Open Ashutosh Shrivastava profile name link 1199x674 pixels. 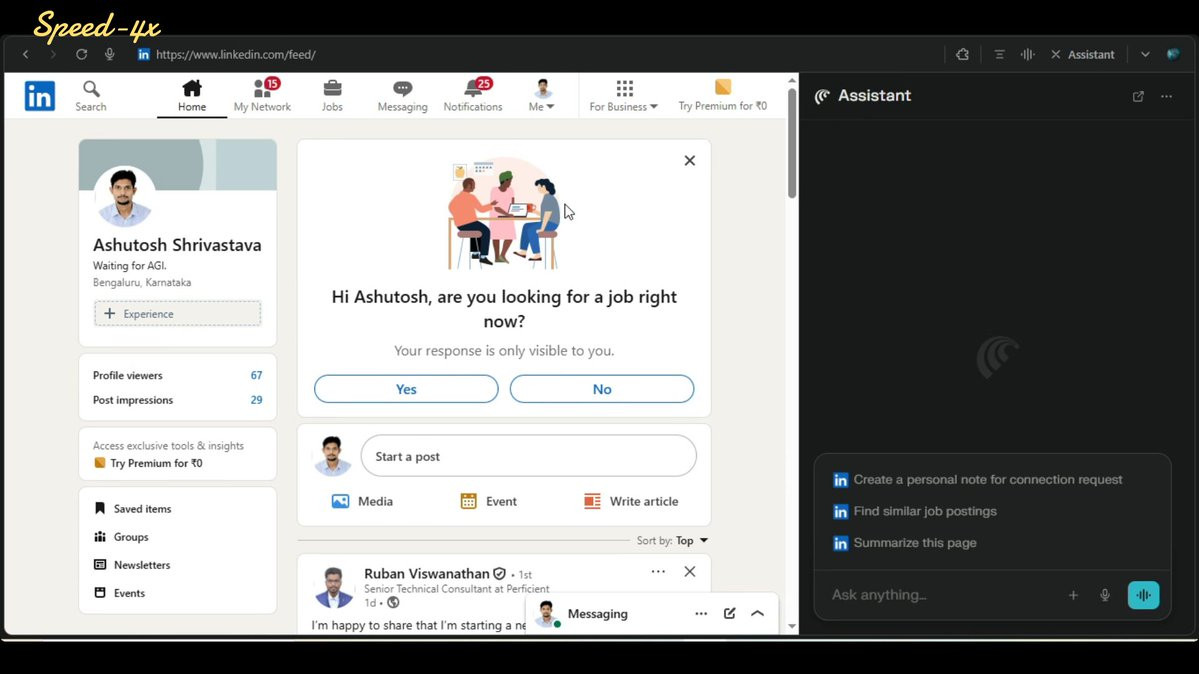[177, 245]
